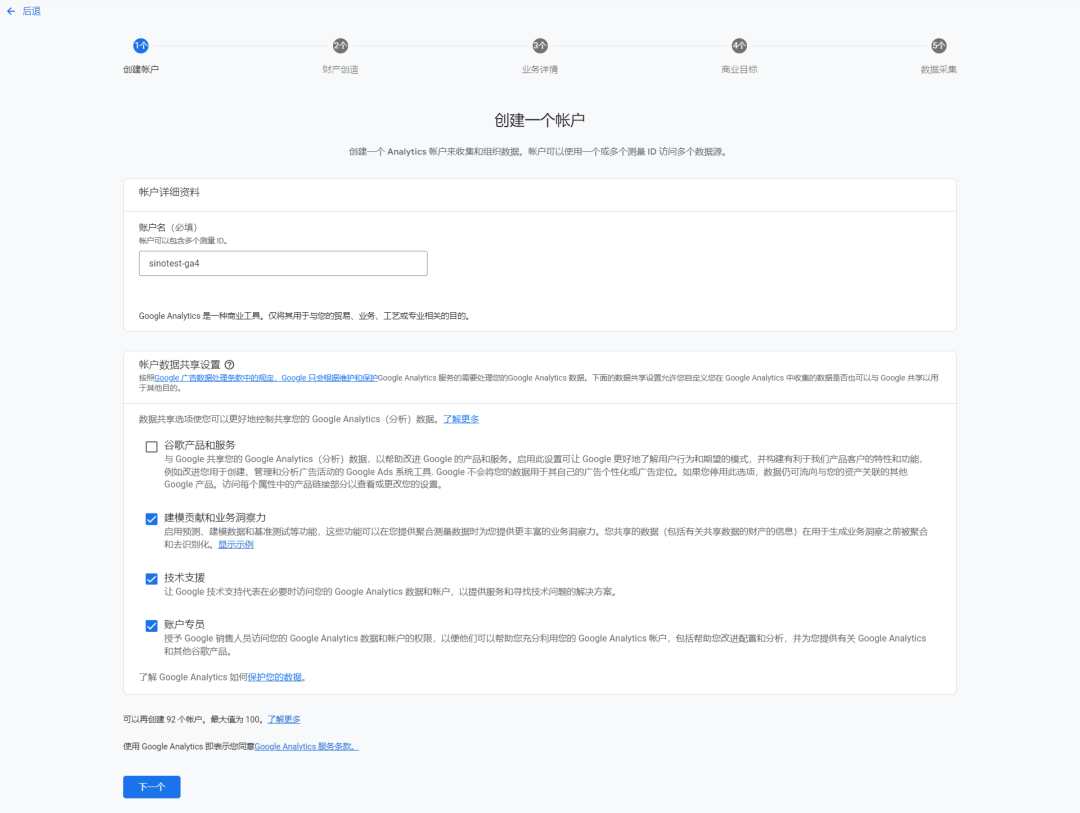This screenshot has height=813, width=1080.
Task: Uncheck the 技术支援 checkbox
Action: coord(152,579)
